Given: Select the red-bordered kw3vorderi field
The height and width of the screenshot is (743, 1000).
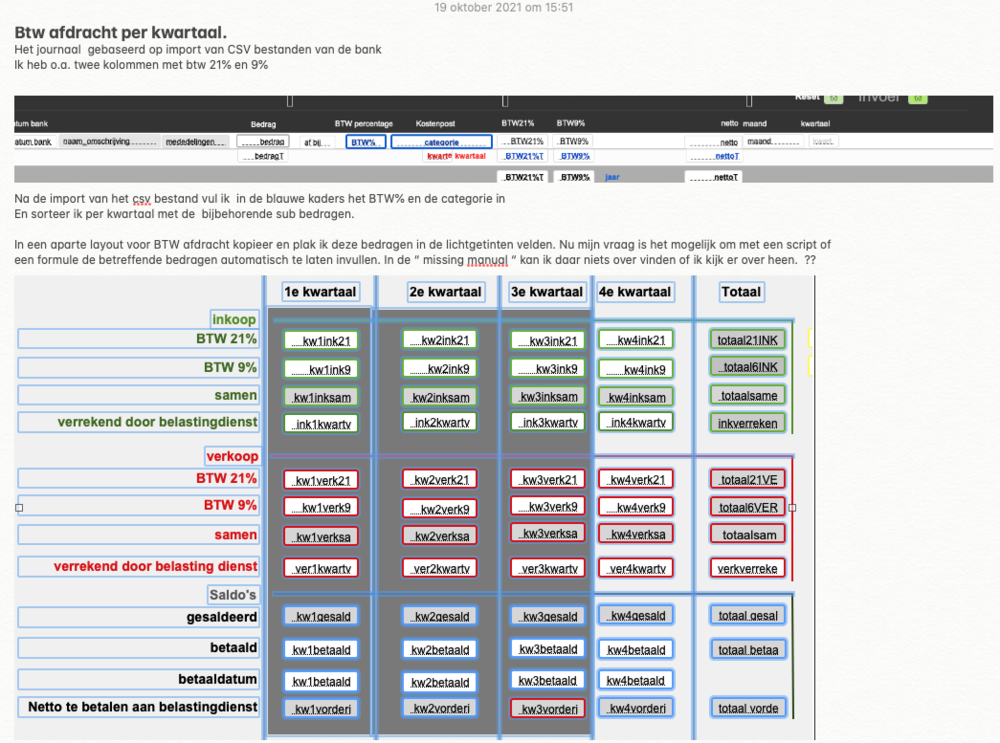Looking at the screenshot, I should tap(547, 709).
